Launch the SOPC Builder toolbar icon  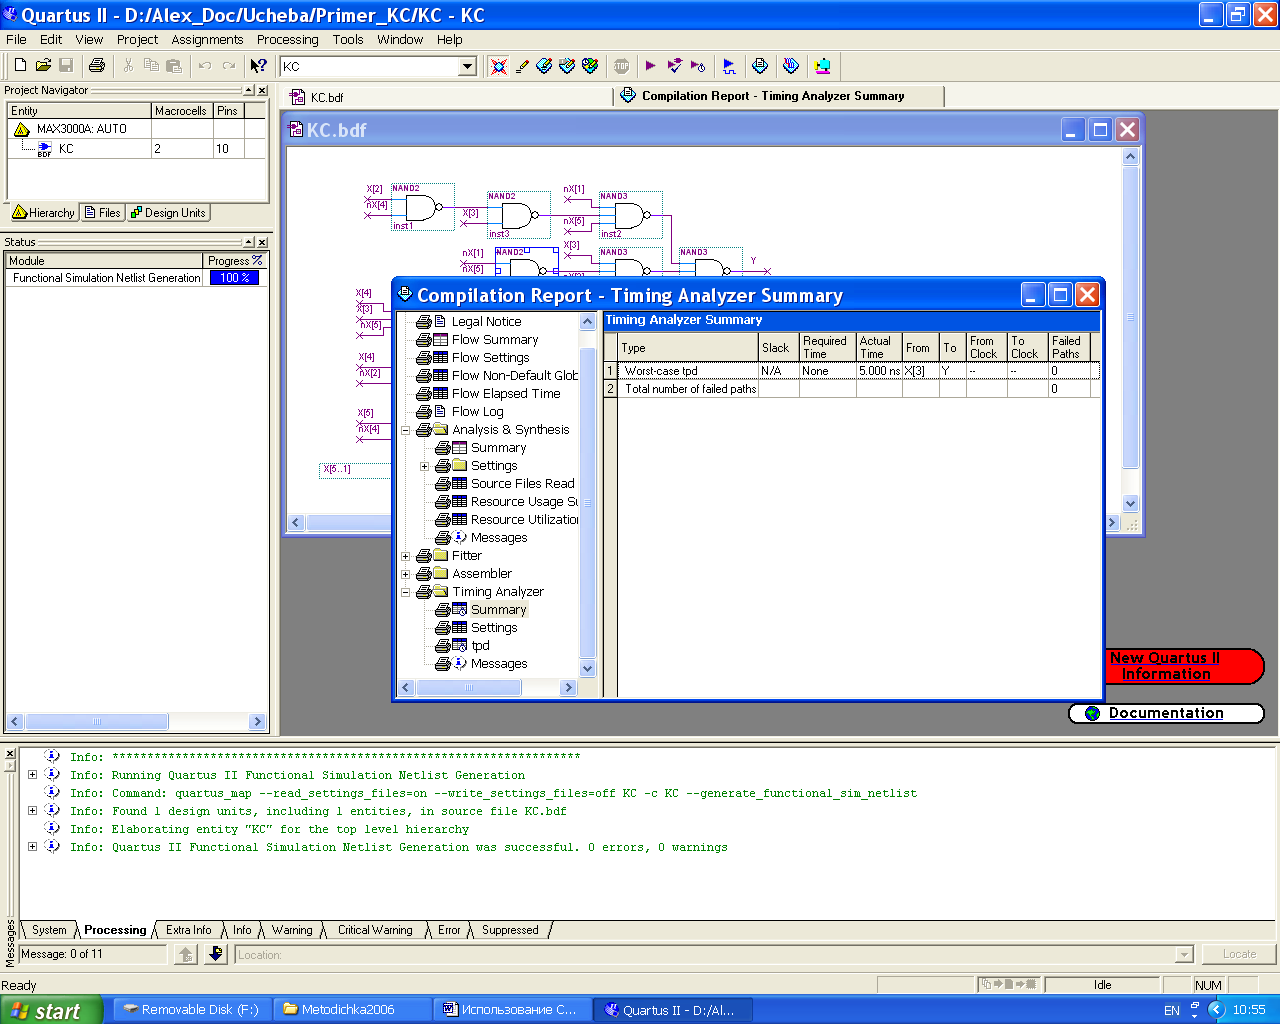point(822,66)
